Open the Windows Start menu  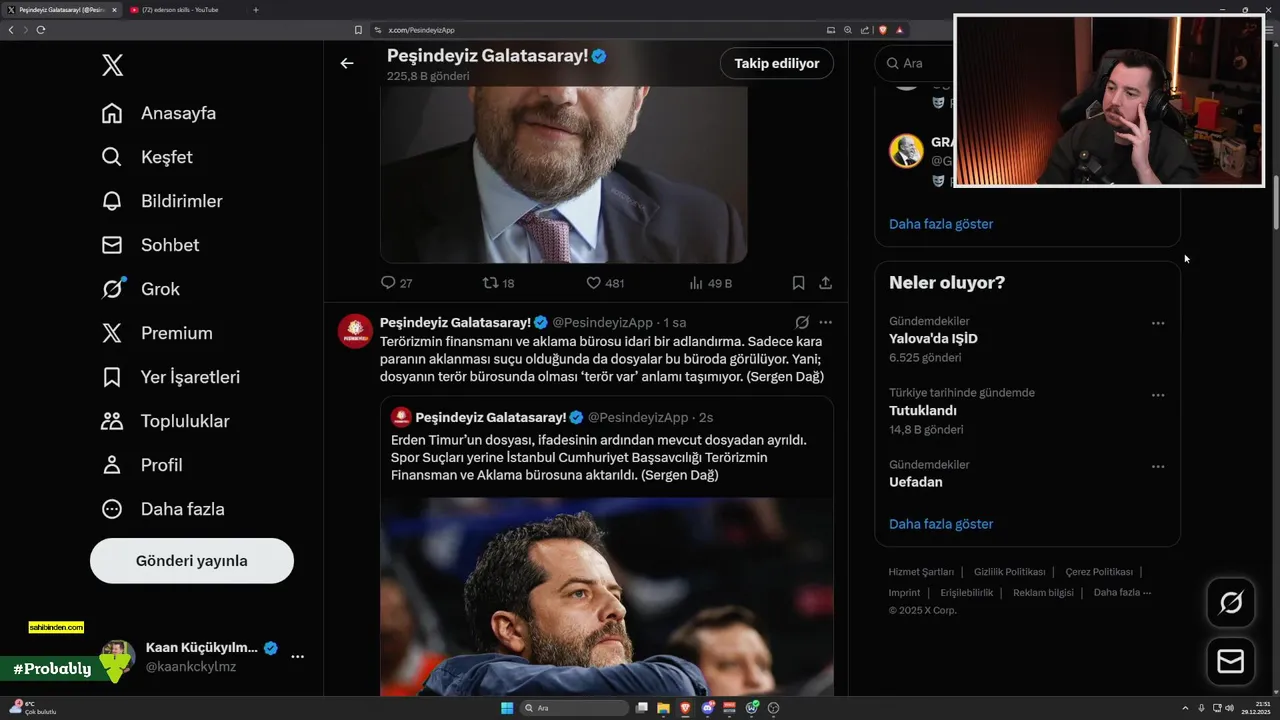pyautogui.click(x=507, y=708)
